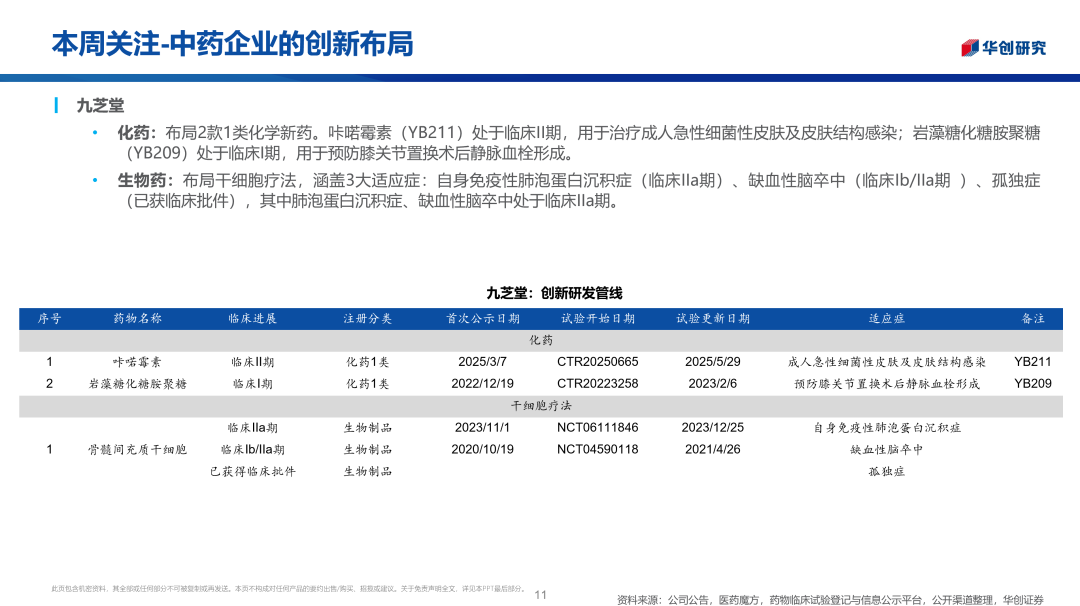The height and width of the screenshot is (606, 1080).
Task: Click 生物制品 in the 临床IIa期 row
Action: point(368,428)
